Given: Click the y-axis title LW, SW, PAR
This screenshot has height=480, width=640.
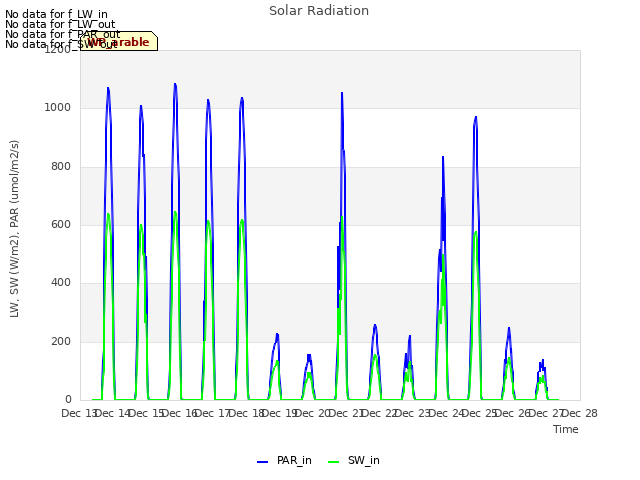Looking at the screenshot, I should pos(14,229).
